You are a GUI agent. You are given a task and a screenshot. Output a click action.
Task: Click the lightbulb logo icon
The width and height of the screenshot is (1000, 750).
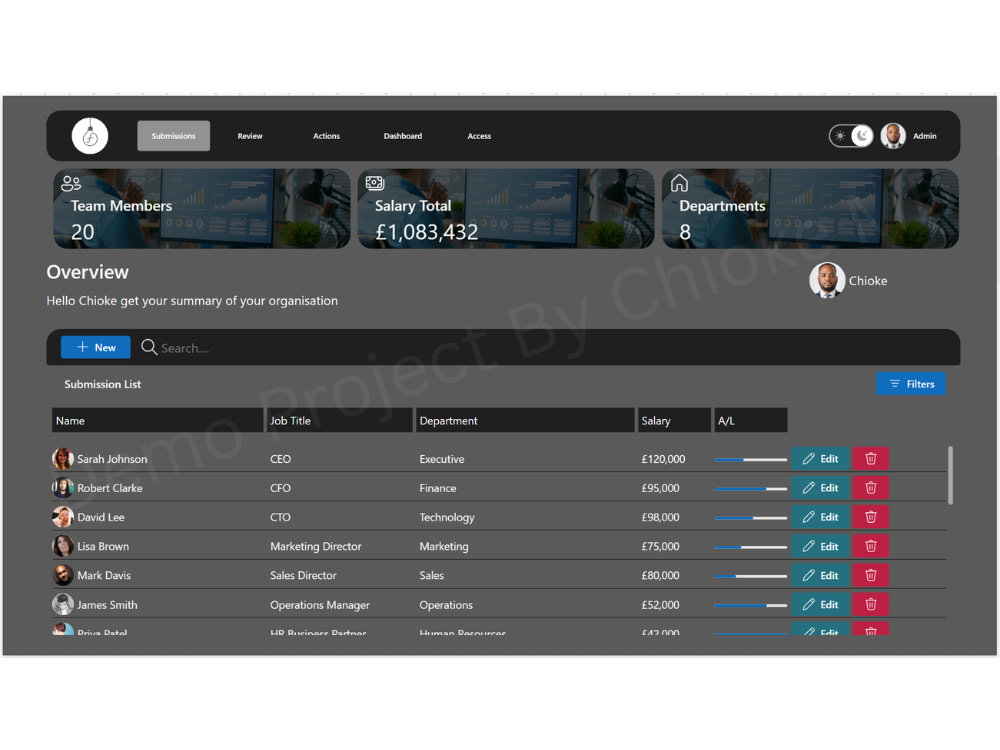(90, 136)
